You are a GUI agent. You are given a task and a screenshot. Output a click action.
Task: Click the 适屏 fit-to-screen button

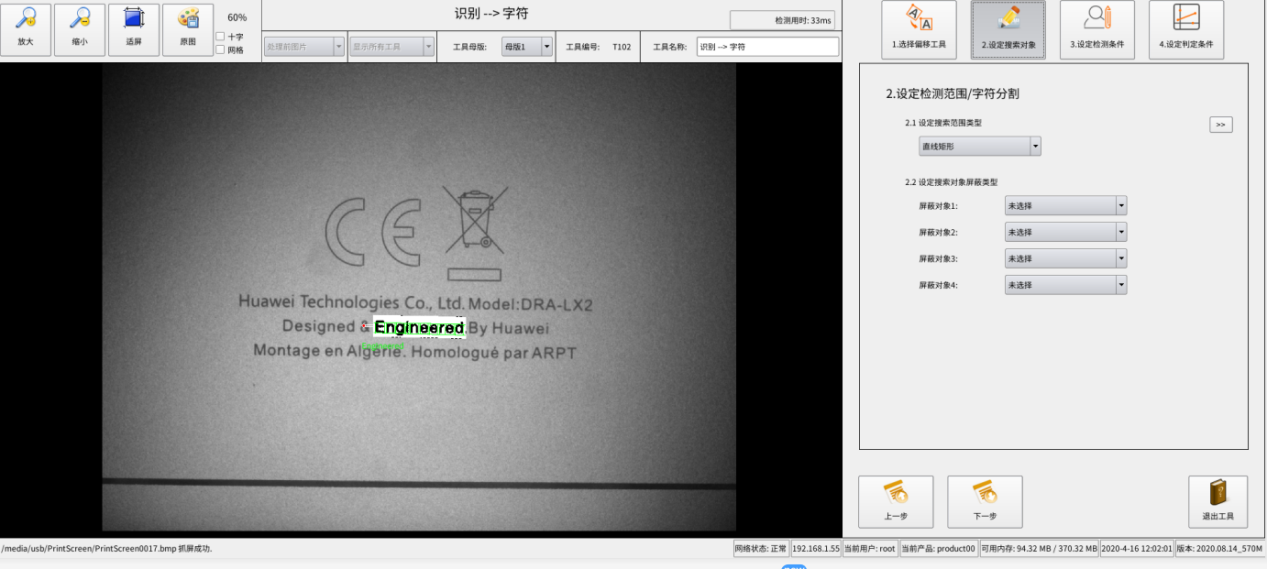(134, 29)
